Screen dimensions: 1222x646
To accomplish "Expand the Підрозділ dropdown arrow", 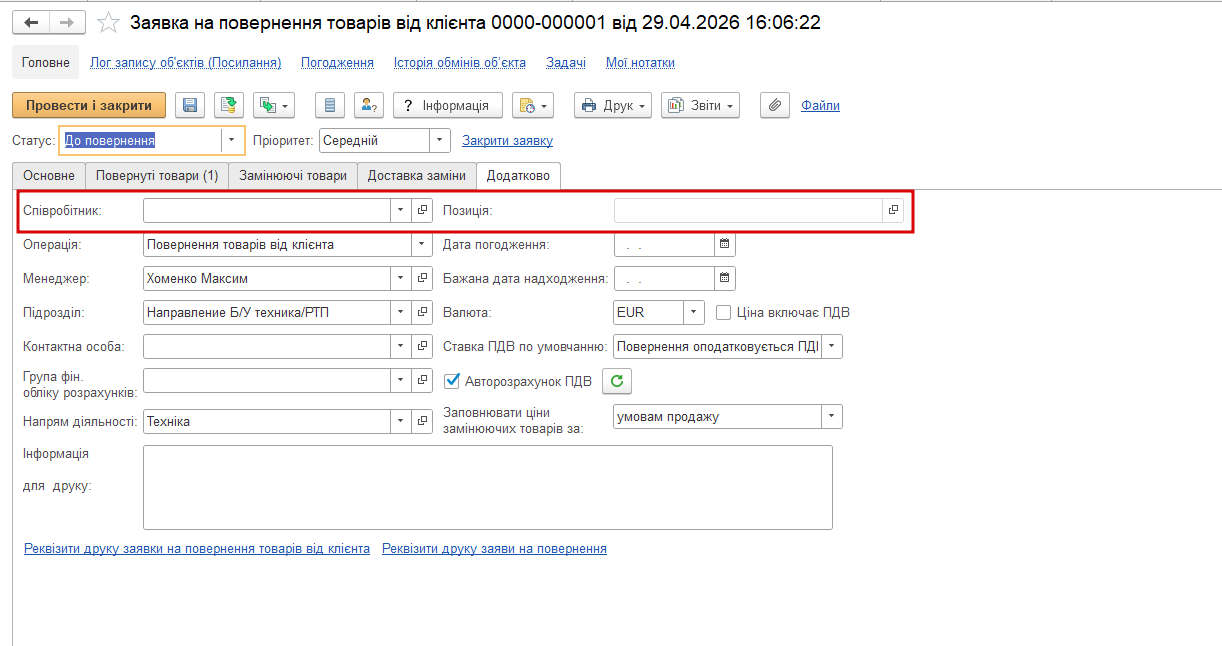I will (x=400, y=313).
